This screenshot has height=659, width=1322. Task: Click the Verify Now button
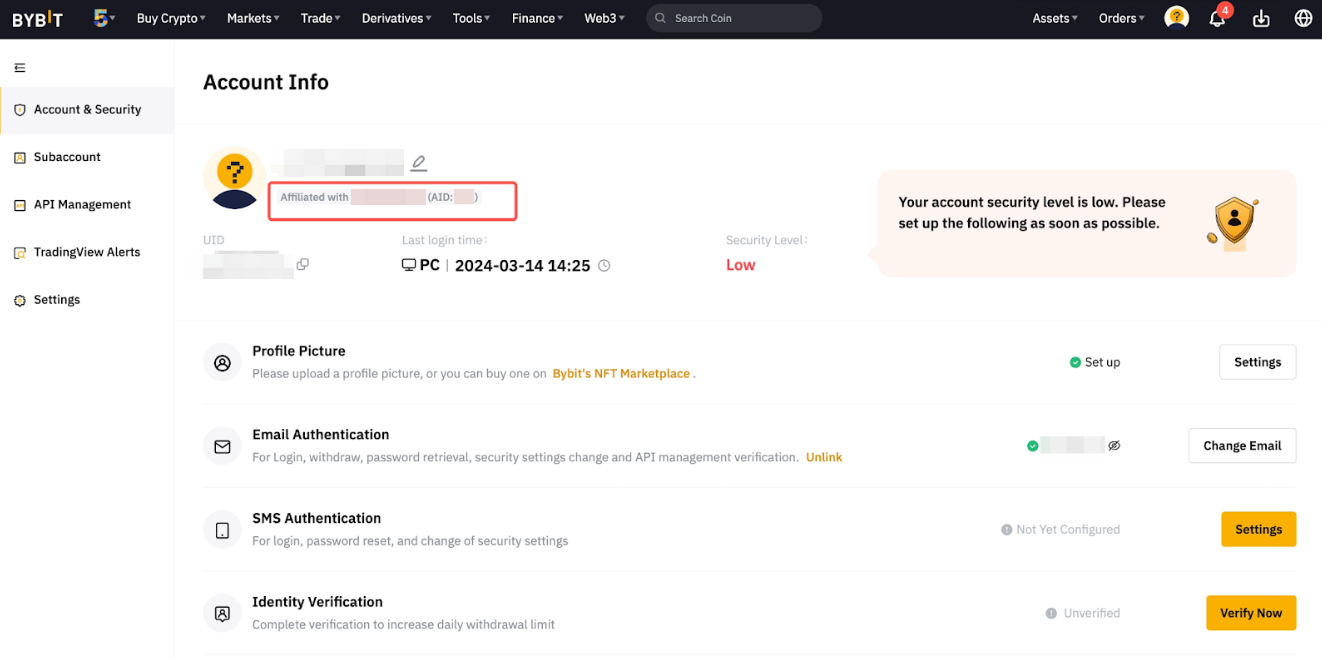tap(1250, 613)
